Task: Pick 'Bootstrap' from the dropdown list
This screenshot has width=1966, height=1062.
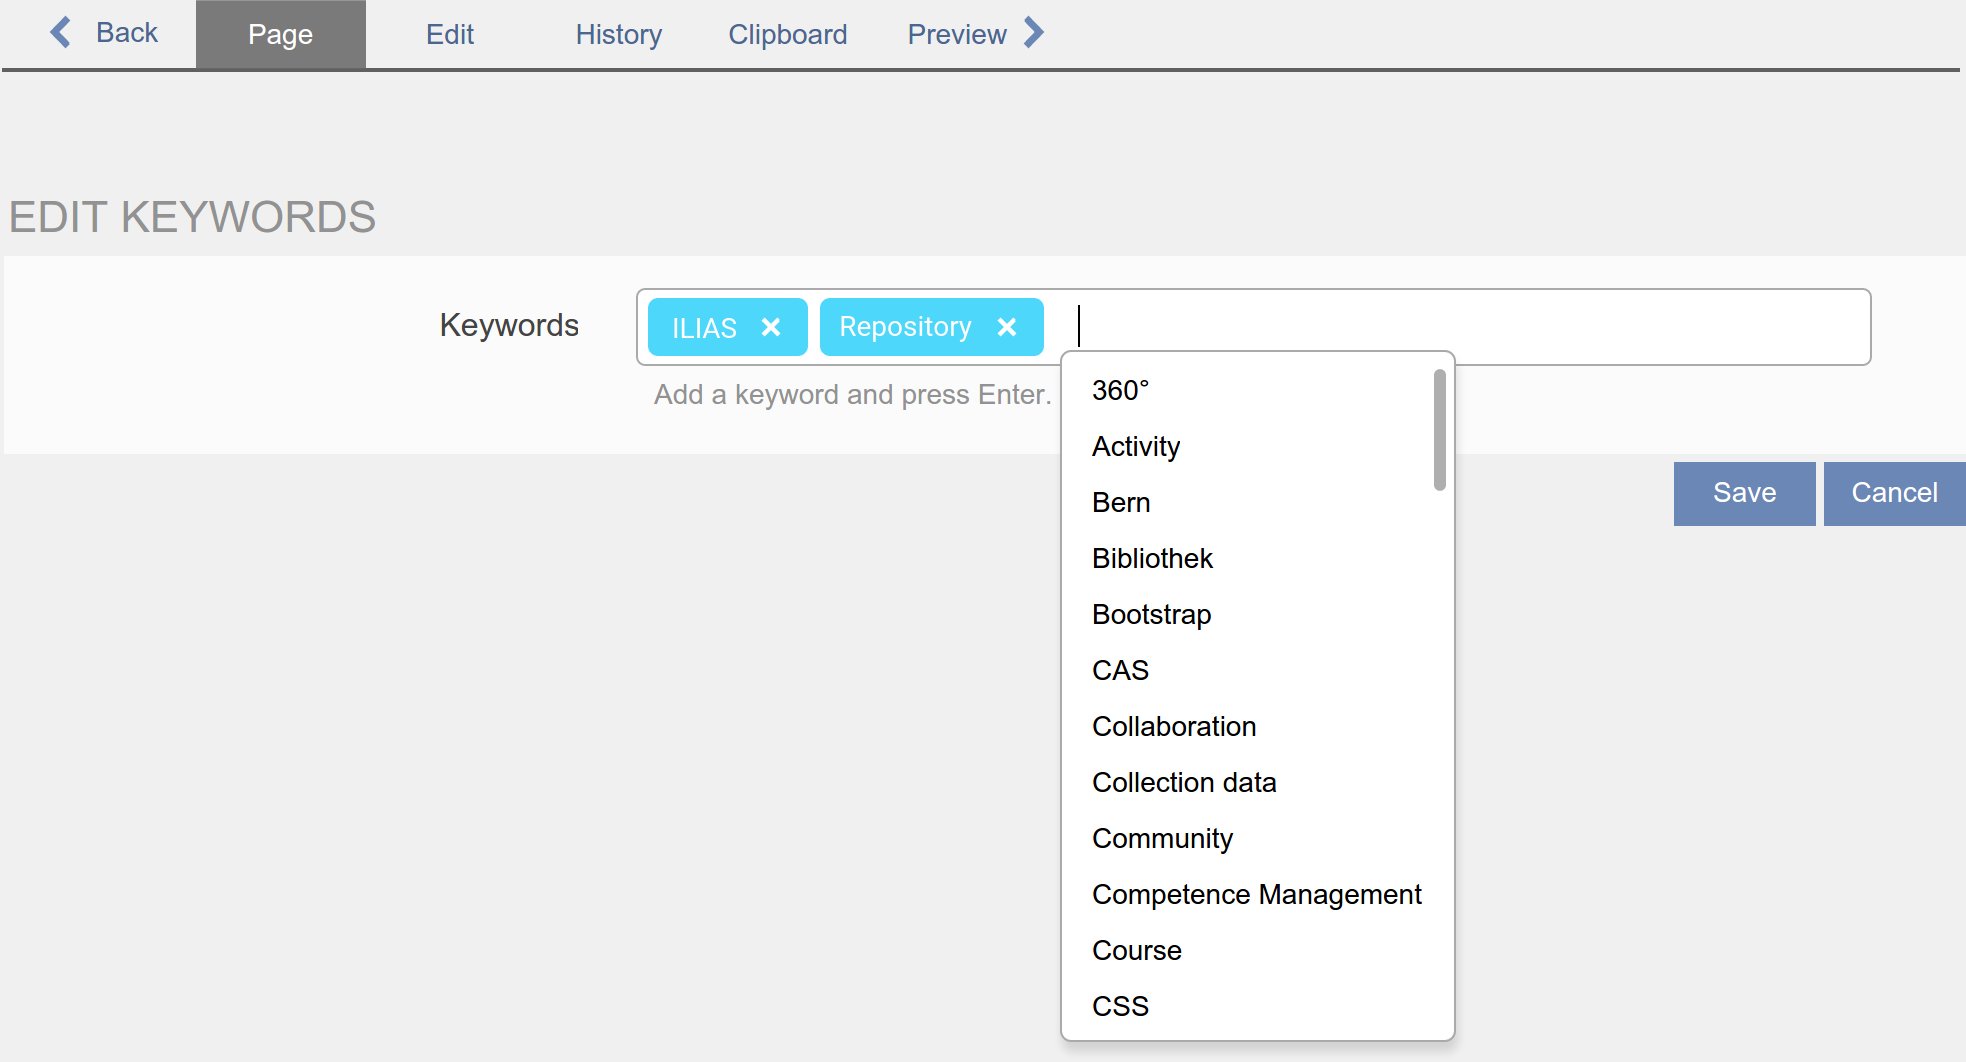Action: point(1151,614)
